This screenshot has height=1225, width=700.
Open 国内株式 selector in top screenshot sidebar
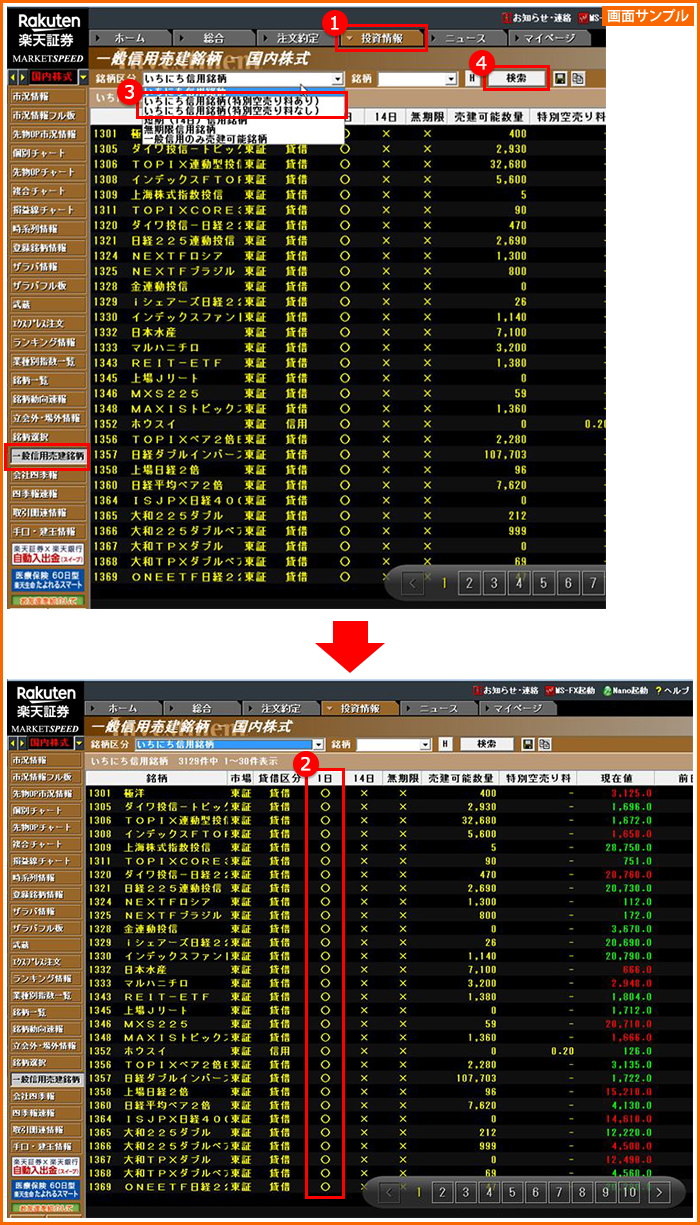[x=83, y=76]
